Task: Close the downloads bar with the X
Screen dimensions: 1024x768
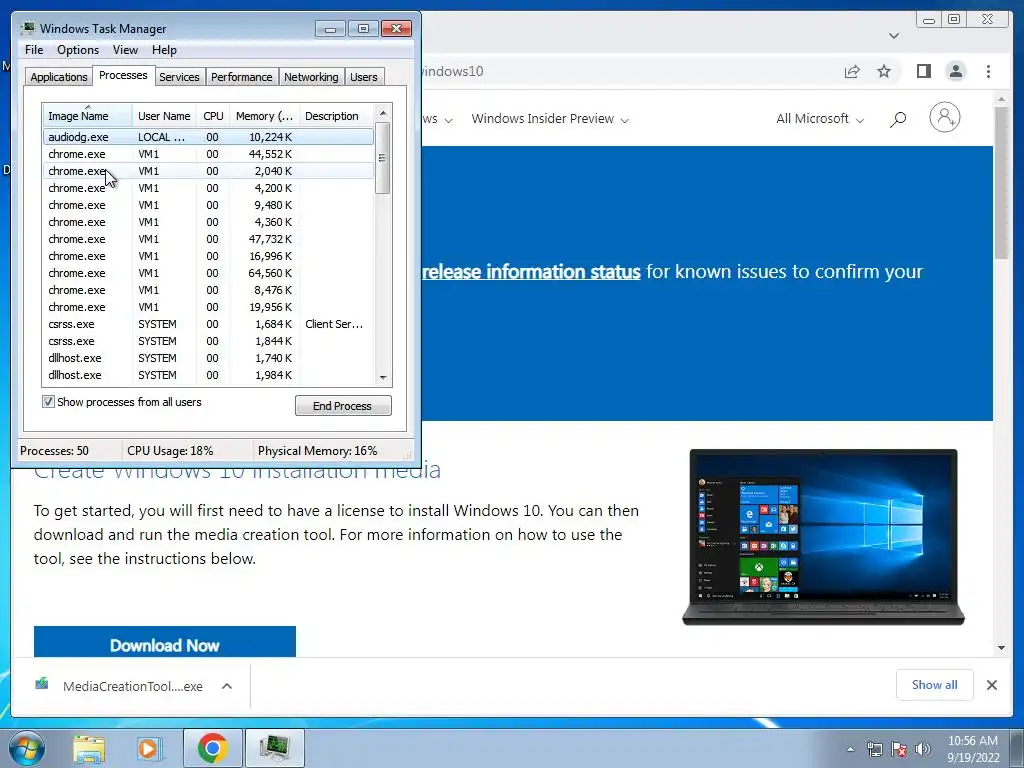Action: click(x=991, y=685)
